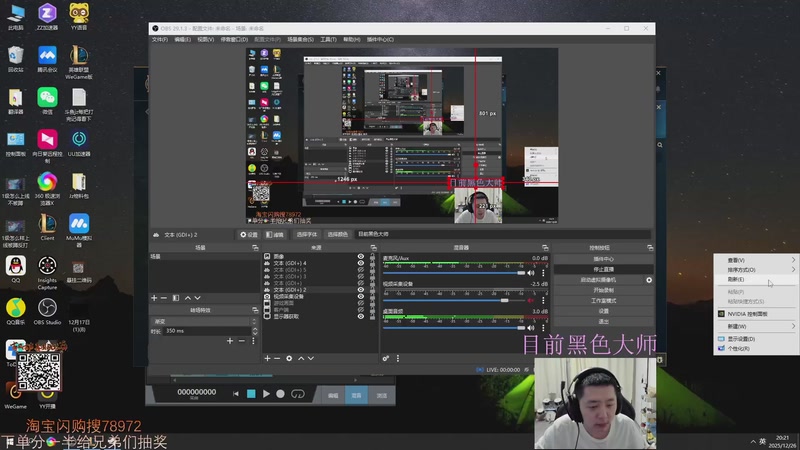
Task: Remove selected source with minus icon
Action: click(277, 359)
